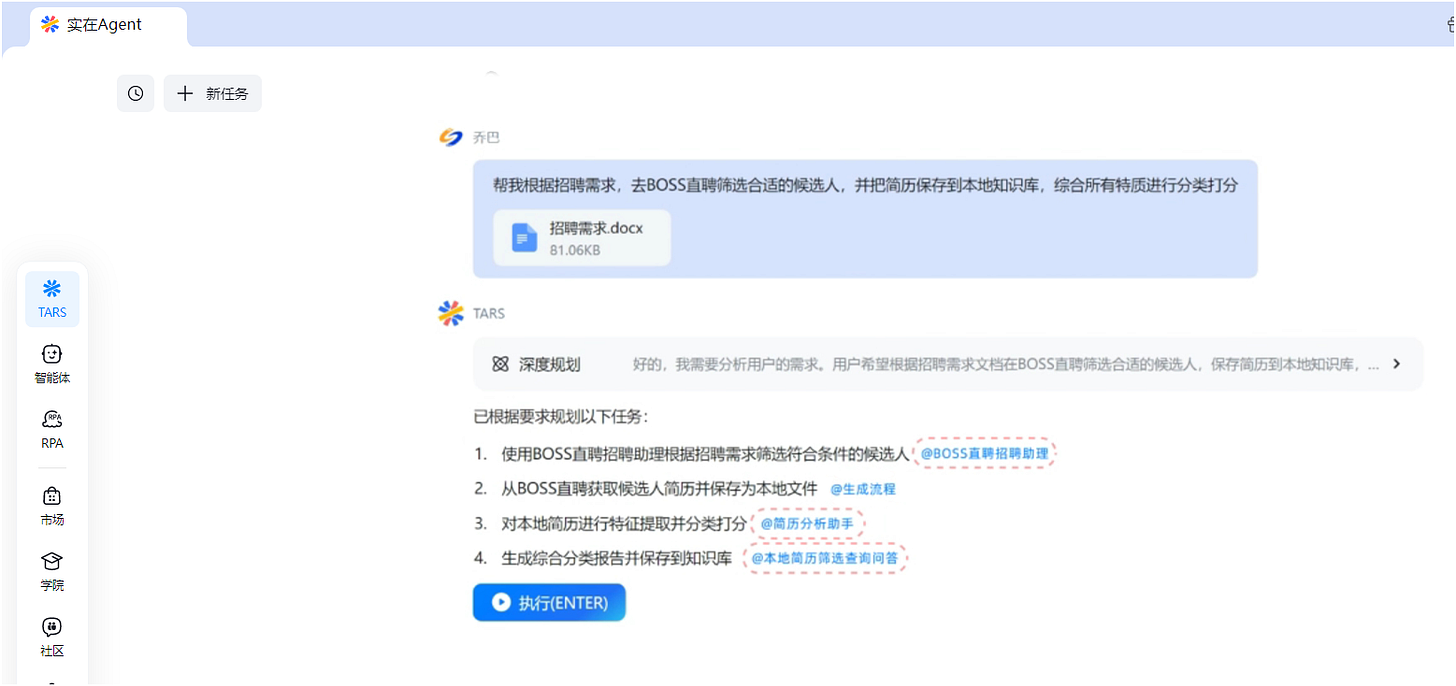1456x686 pixels.
Task: Select task step 4 text 生成综合分类报告
Action: (617, 558)
